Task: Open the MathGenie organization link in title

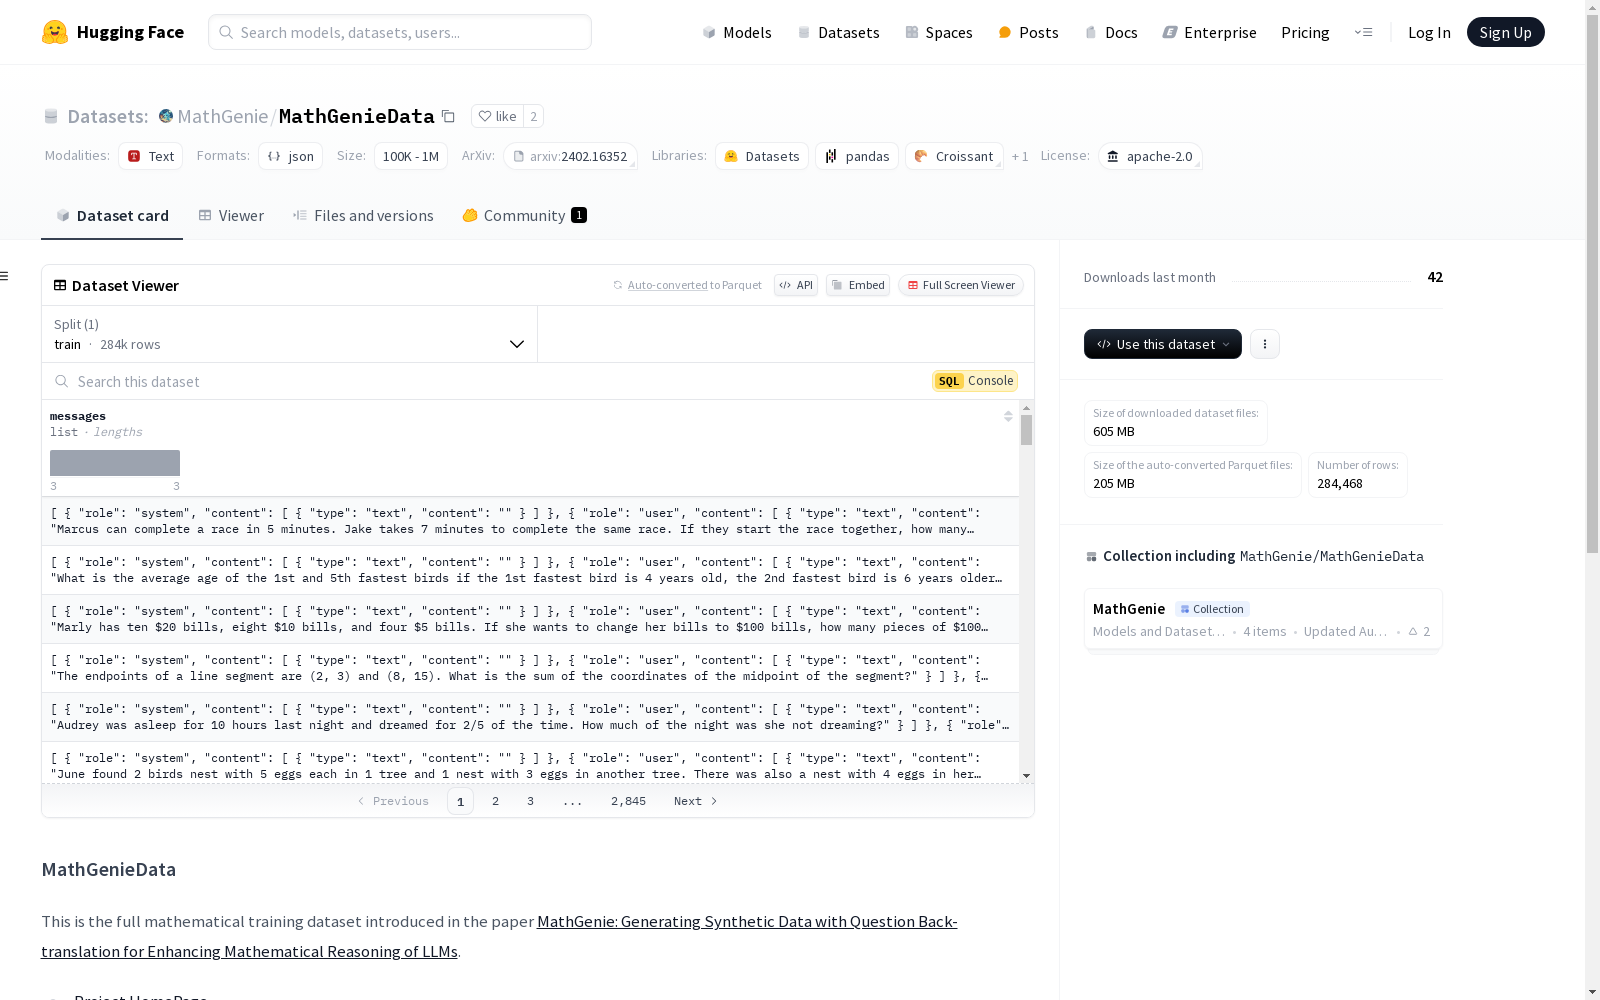Action: point(222,116)
